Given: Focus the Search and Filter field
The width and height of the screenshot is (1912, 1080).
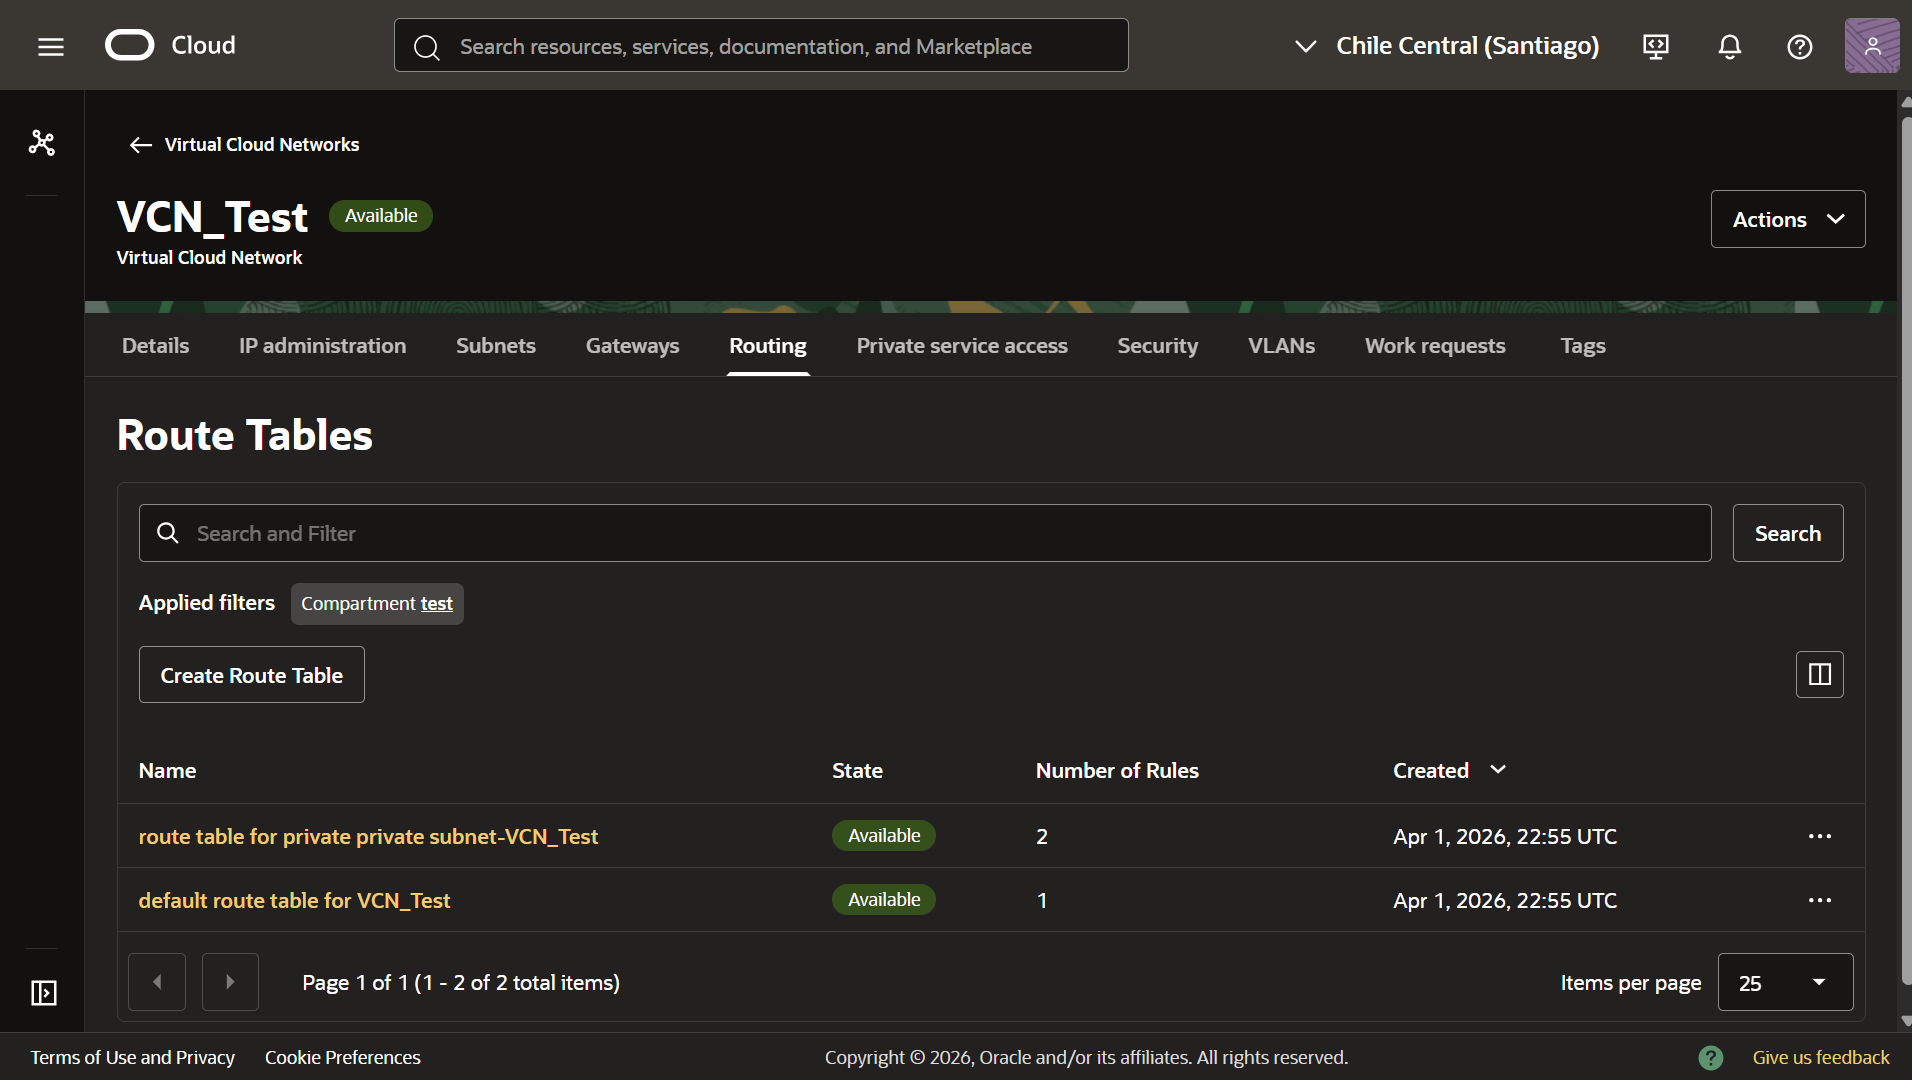Looking at the screenshot, I should pos(925,533).
